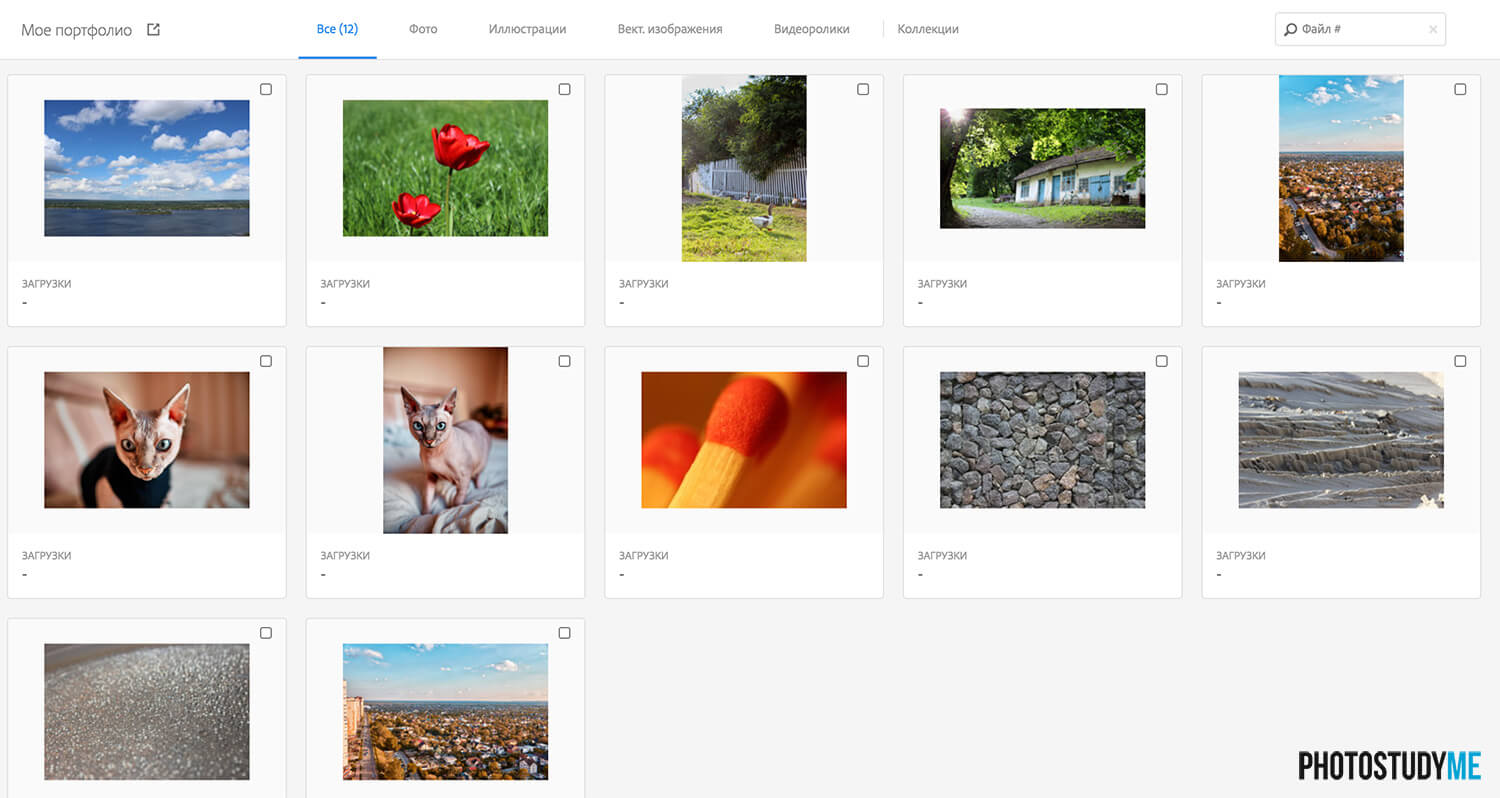Open the goose by white fence thumbnail
1500x798 pixels.
(744, 168)
